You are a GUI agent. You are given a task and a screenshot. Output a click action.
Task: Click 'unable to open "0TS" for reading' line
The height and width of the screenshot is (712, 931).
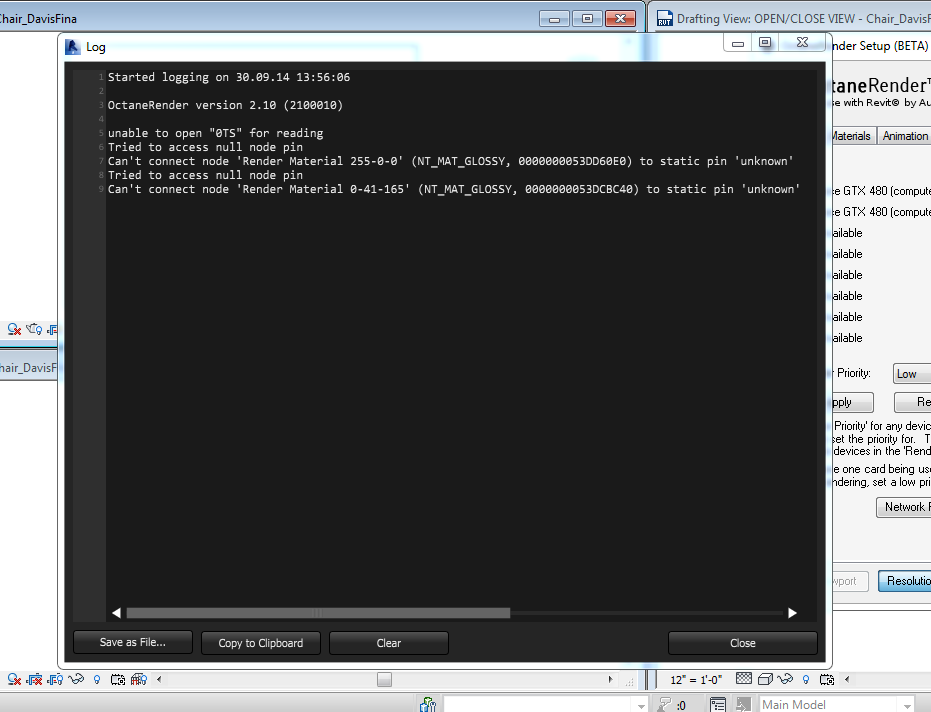pos(216,133)
